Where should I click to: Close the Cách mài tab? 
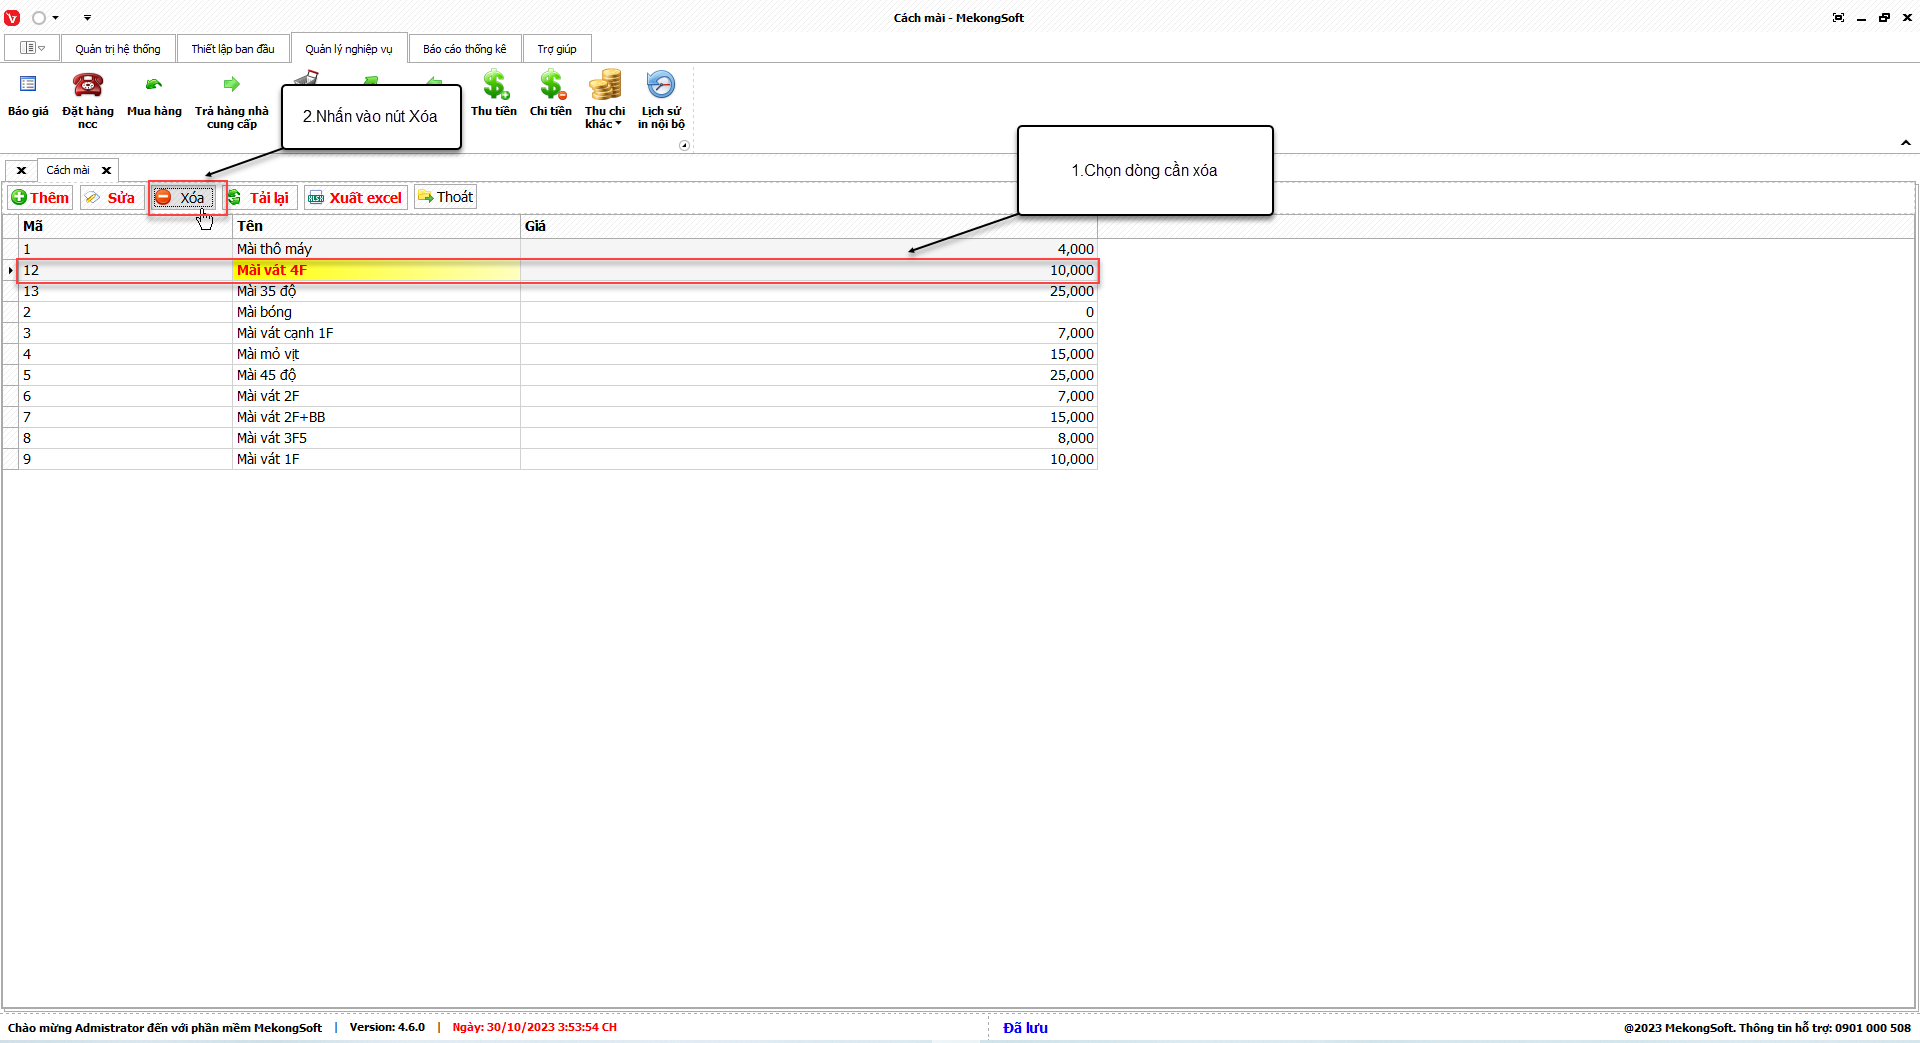[x=106, y=170]
